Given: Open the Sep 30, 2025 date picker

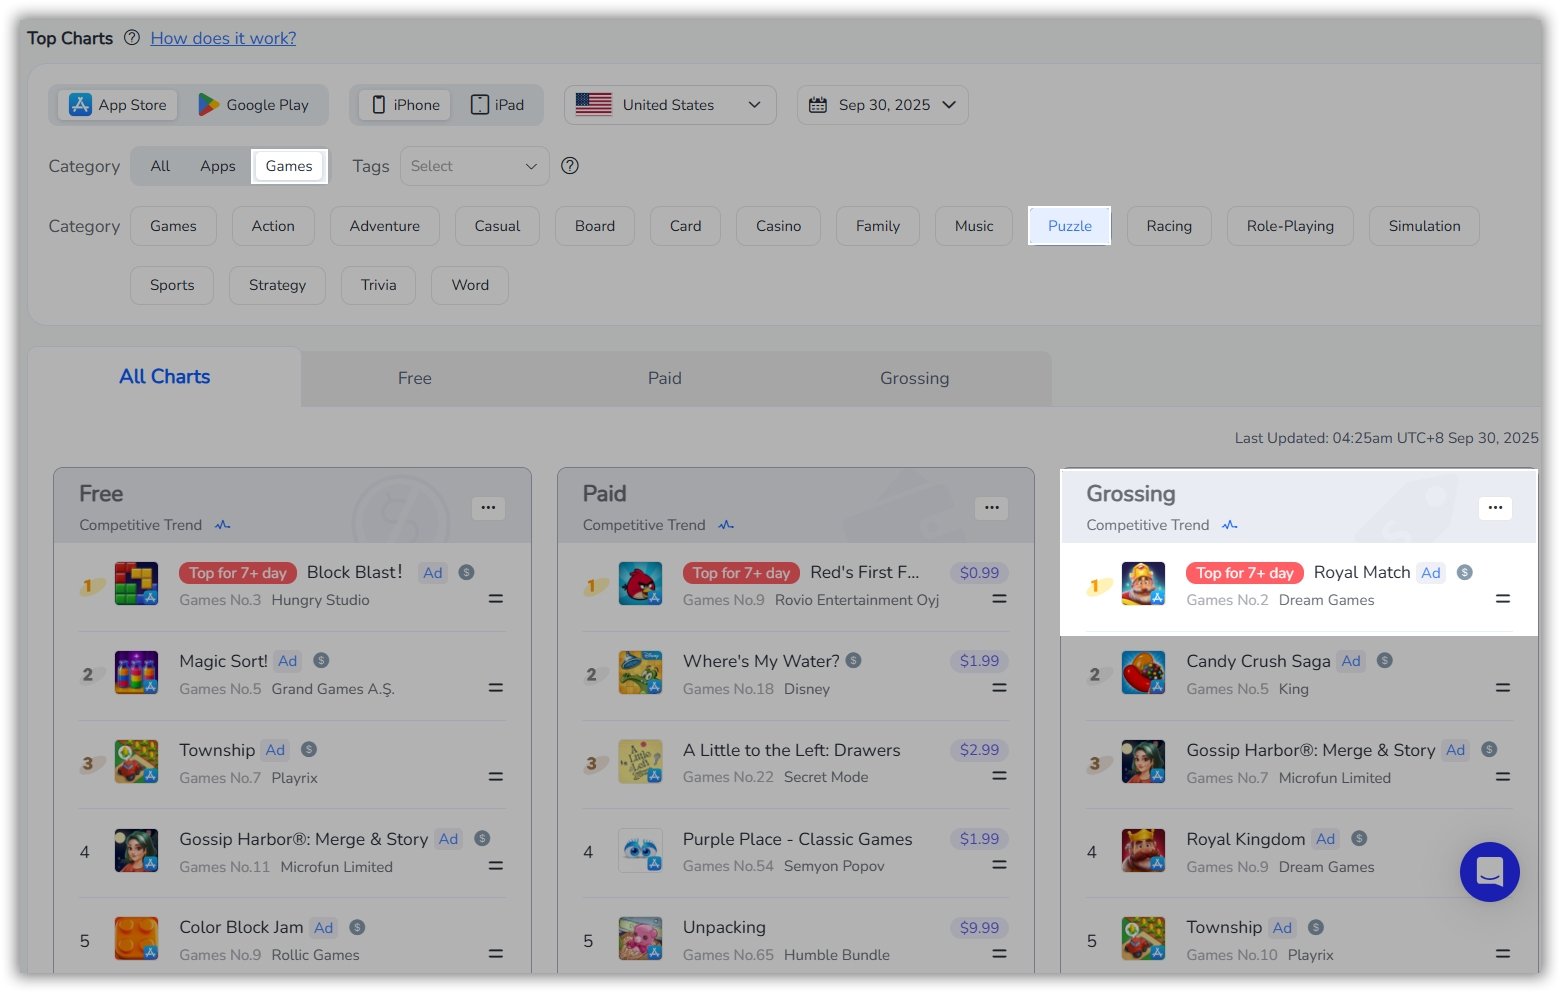Looking at the screenshot, I should pyautogui.click(x=882, y=105).
